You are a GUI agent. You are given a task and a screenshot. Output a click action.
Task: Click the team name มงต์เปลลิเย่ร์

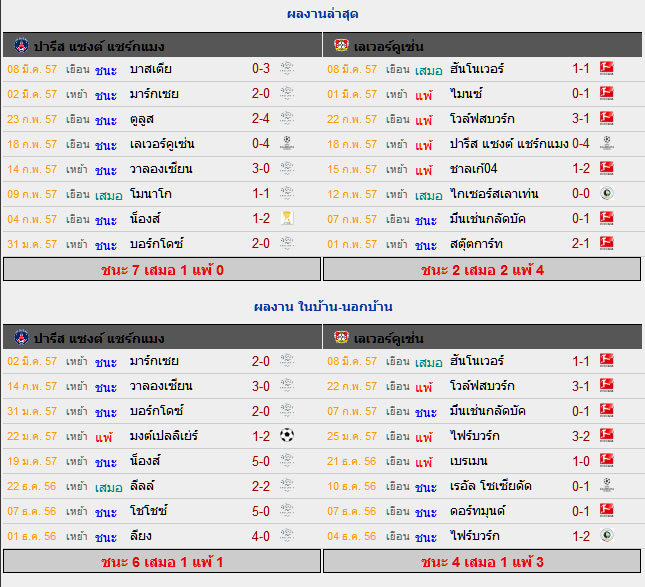click(164, 436)
